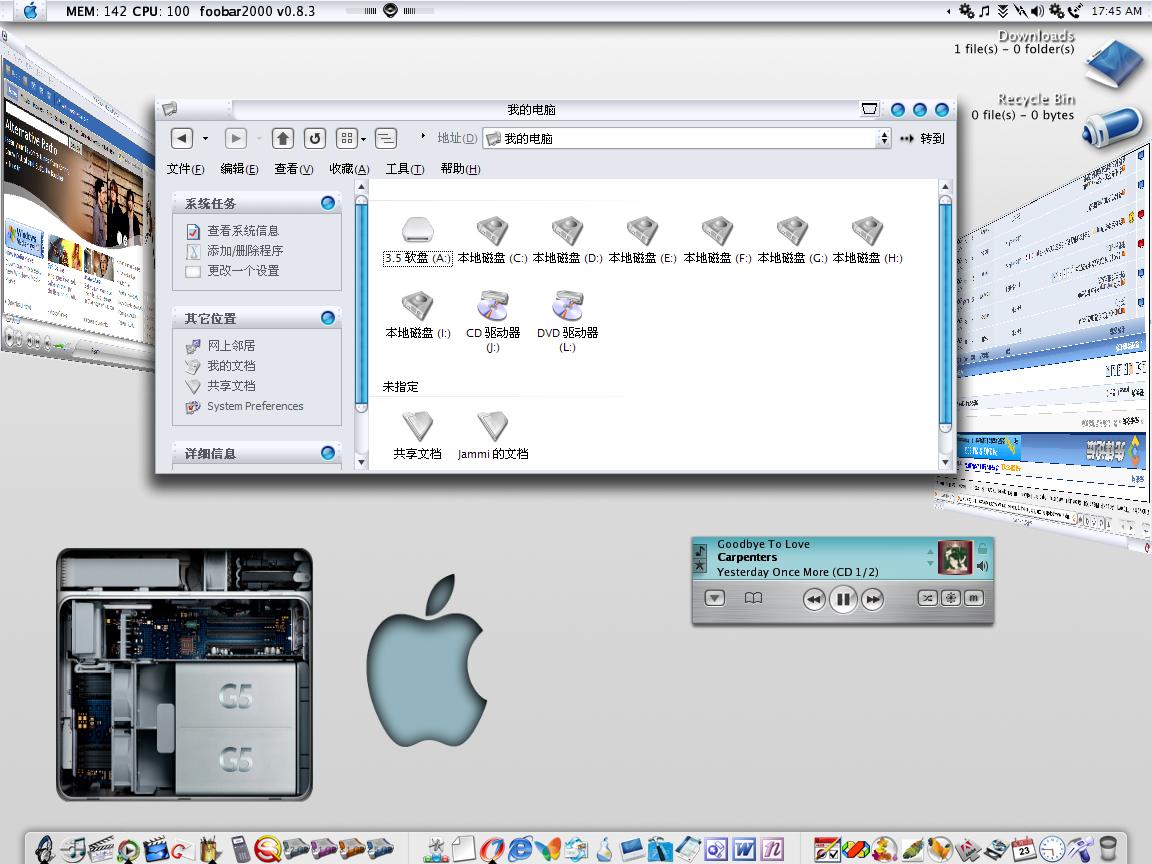Open the address bar dropdown stepper
1152x864 pixels.
(x=884, y=138)
